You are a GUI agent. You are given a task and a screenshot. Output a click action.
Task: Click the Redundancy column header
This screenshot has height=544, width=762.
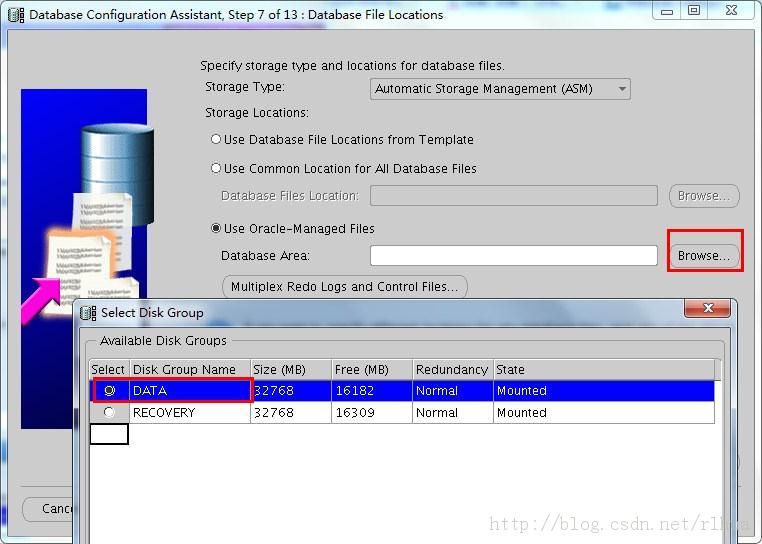click(452, 370)
